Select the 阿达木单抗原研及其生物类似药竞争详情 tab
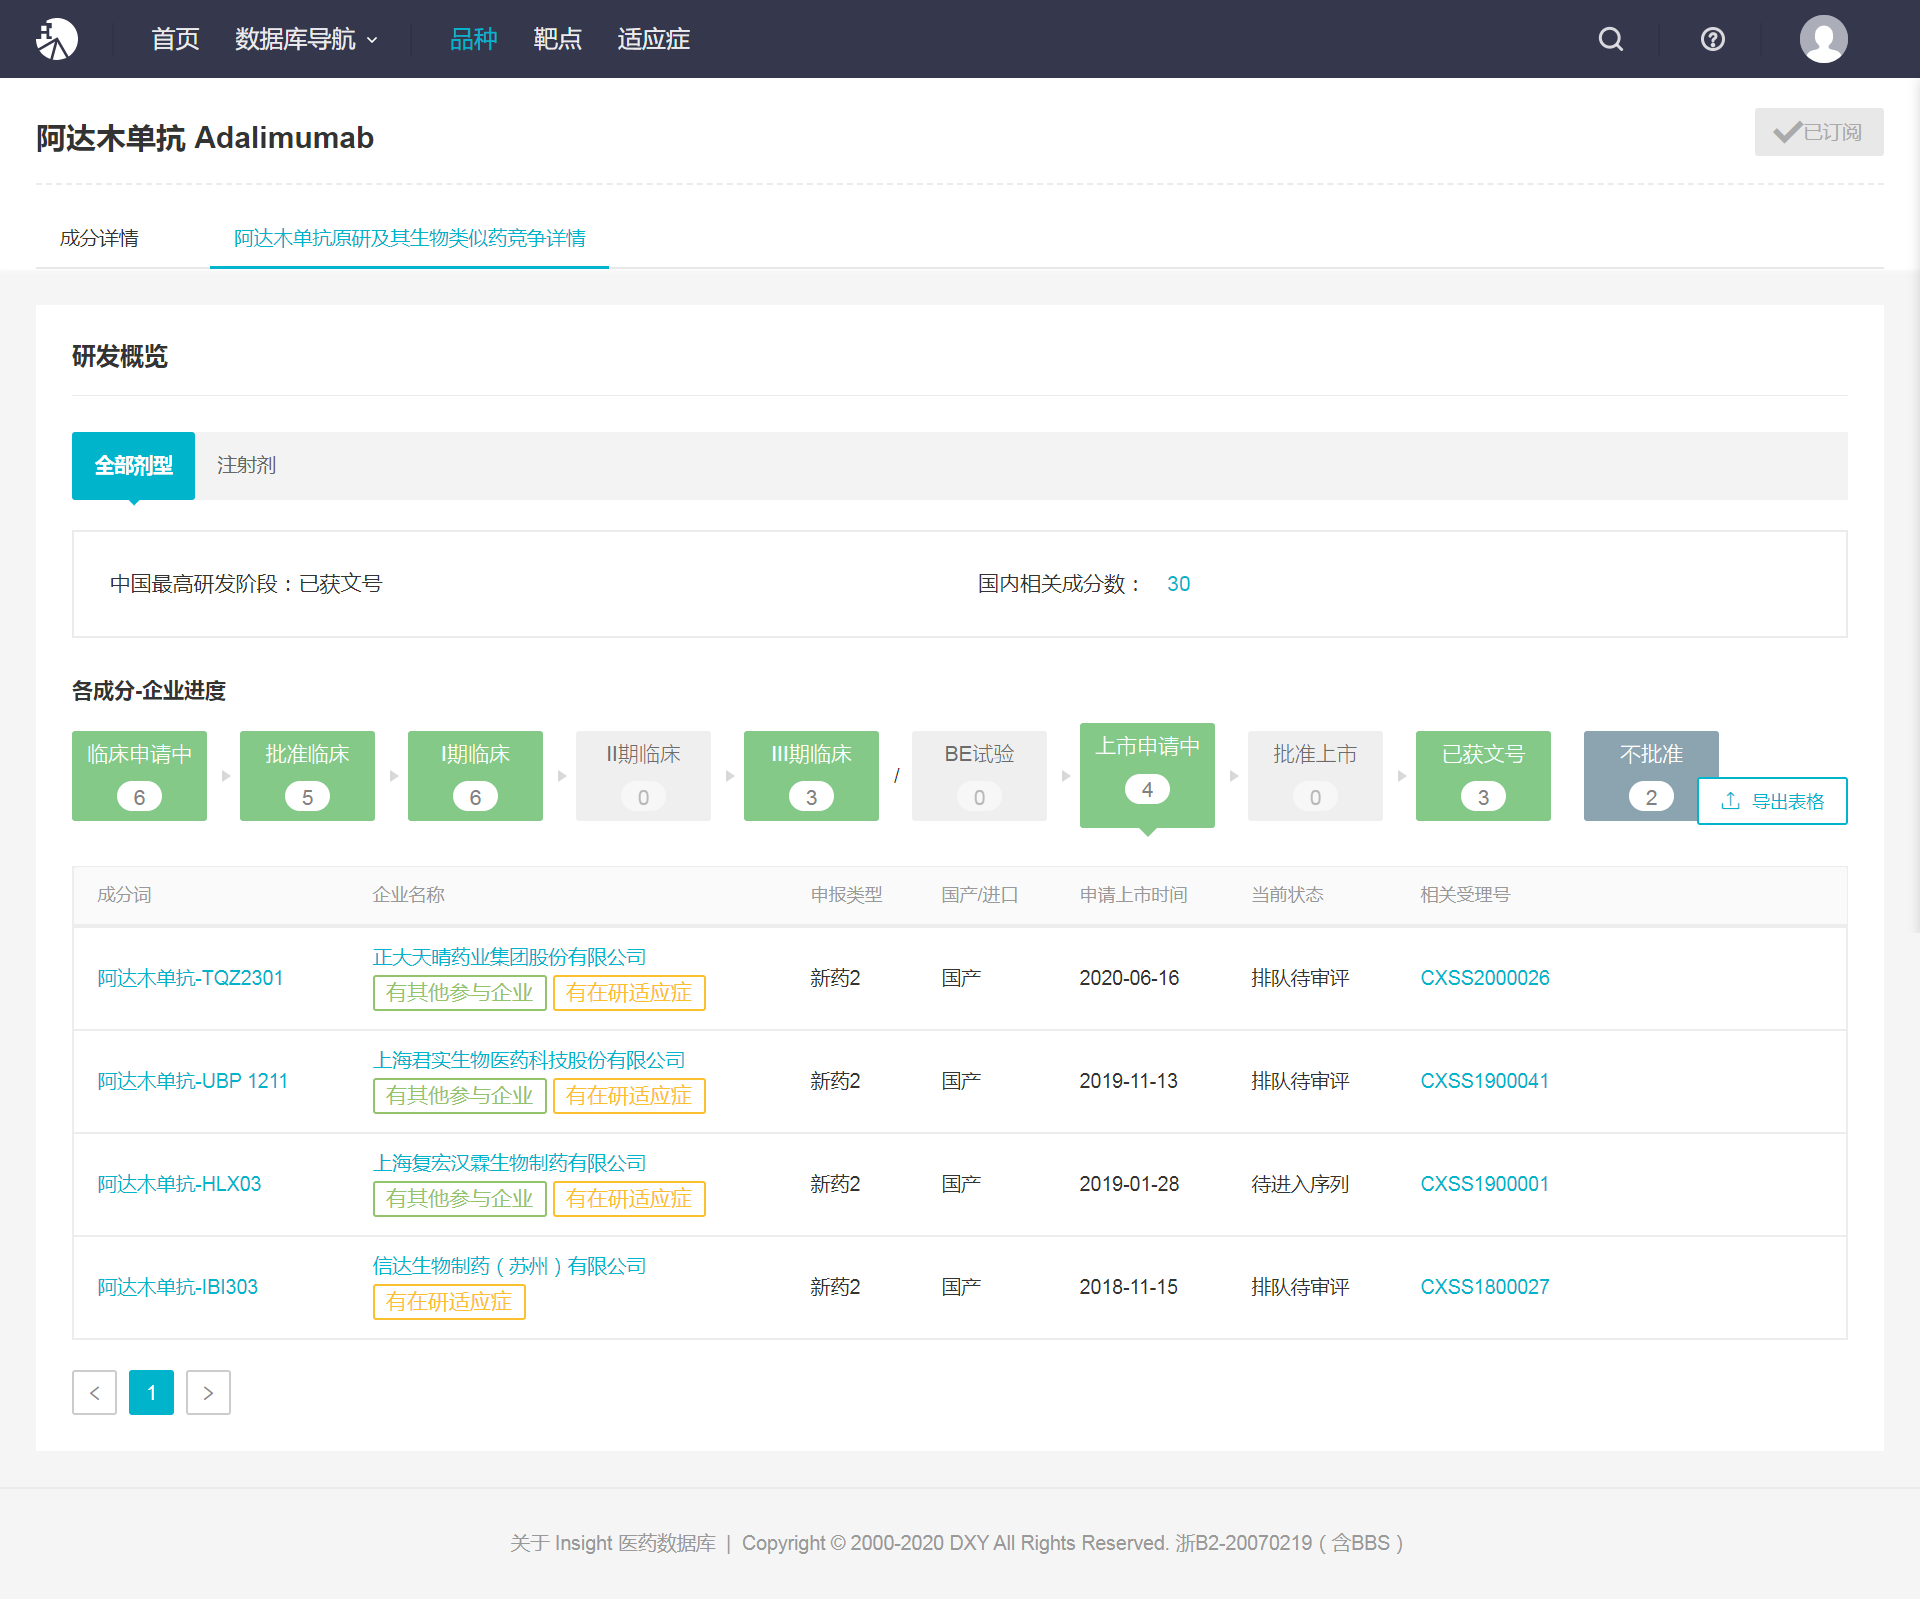 [409, 238]
